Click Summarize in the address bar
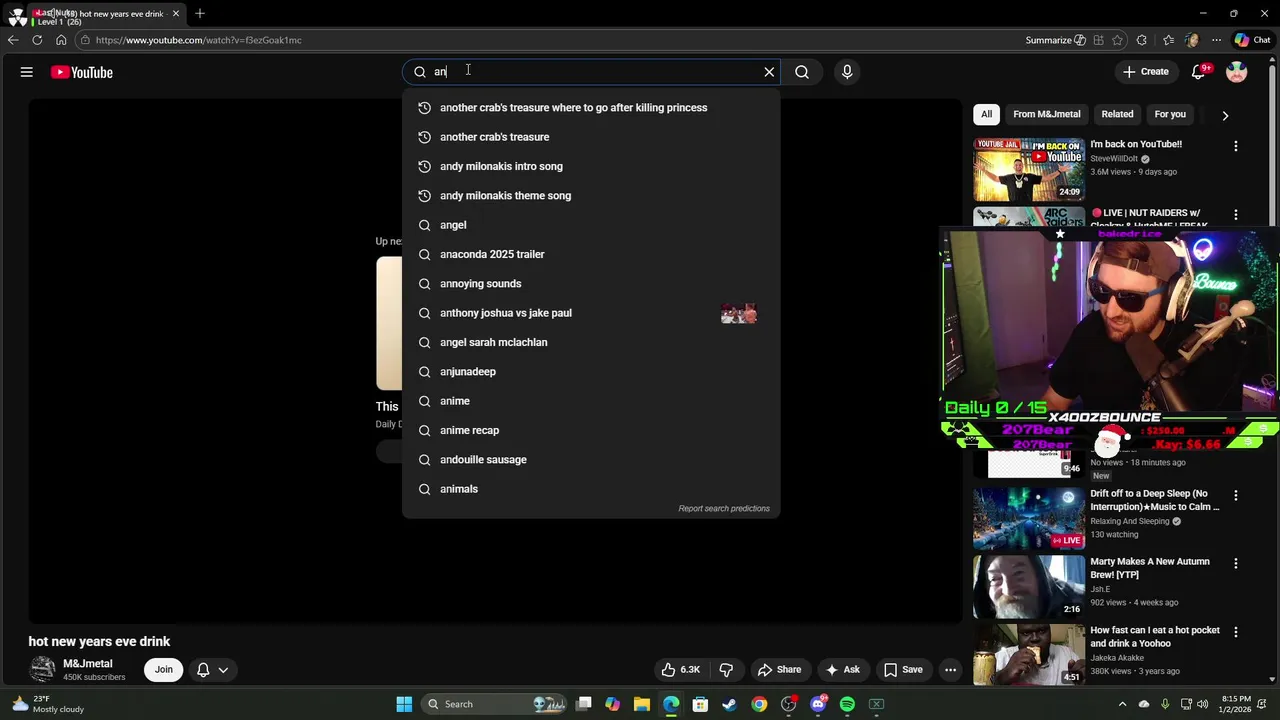Image resolution: width=1280 pixels, height=720 pixels. (1055, 40)
